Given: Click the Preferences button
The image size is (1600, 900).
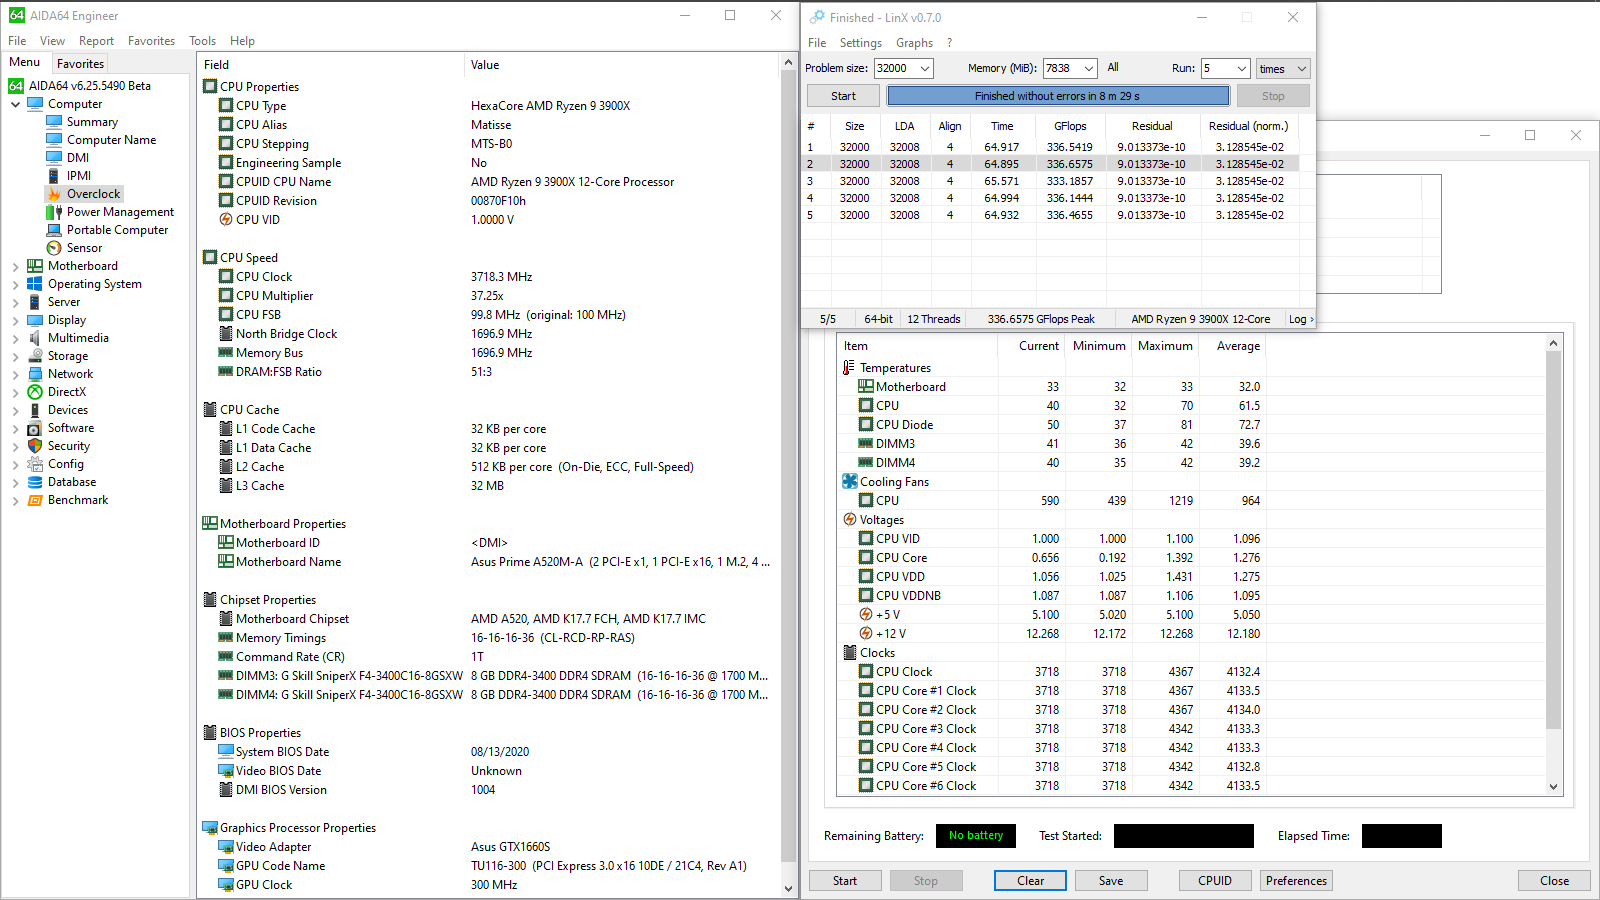Looking at the screenshot, I should point(1296,881).
